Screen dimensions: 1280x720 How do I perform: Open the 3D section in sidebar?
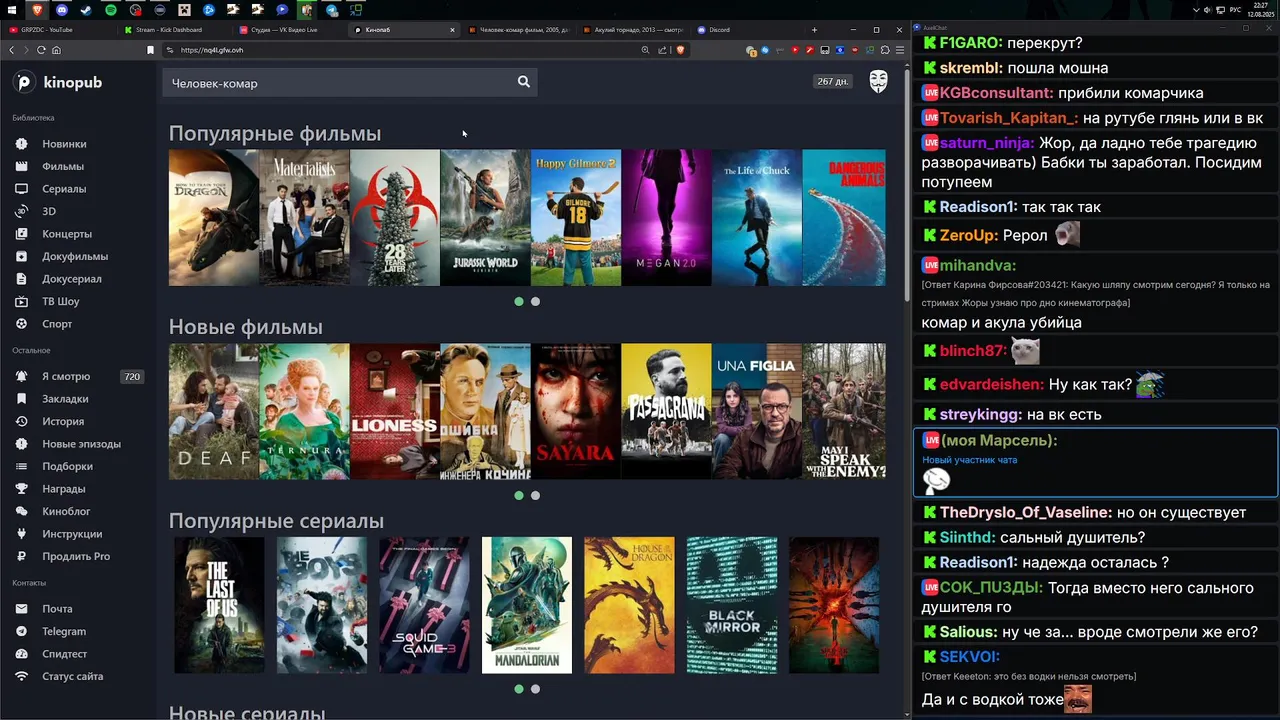pos(49,211)
